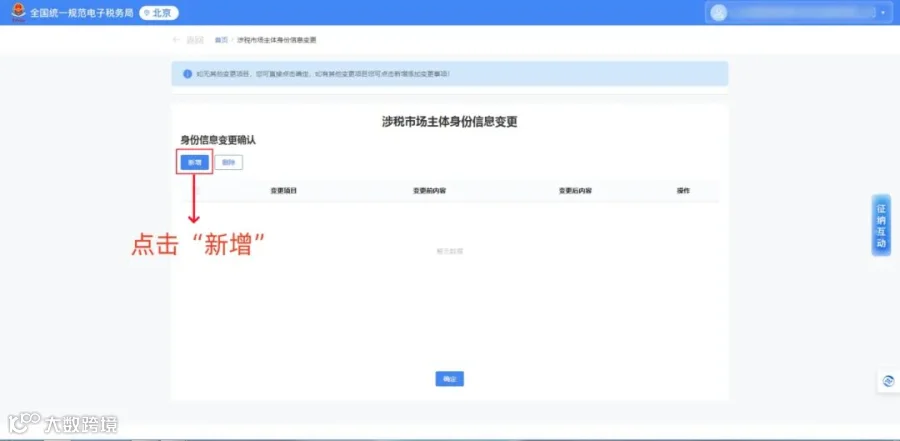
Task: Click the 身份信息变更确认 section heading
Action: [218, 140]
